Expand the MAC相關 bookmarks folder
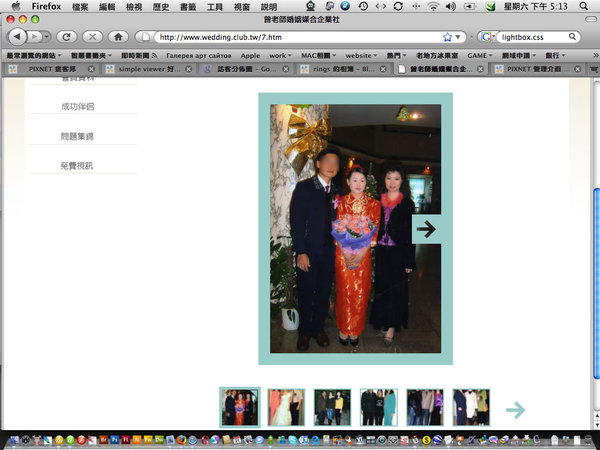This screenshot has width=600, height=450. pyautogui.click(x=318, y=55)
